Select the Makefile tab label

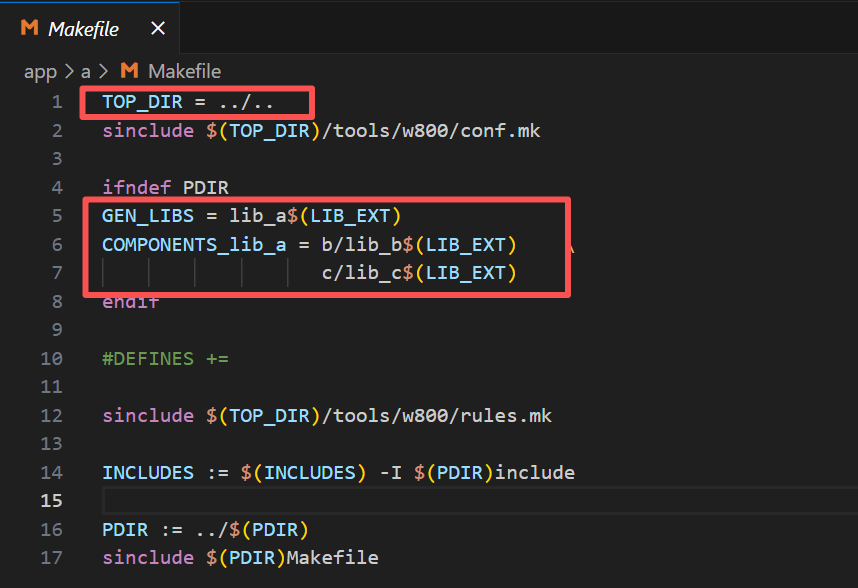84,29
